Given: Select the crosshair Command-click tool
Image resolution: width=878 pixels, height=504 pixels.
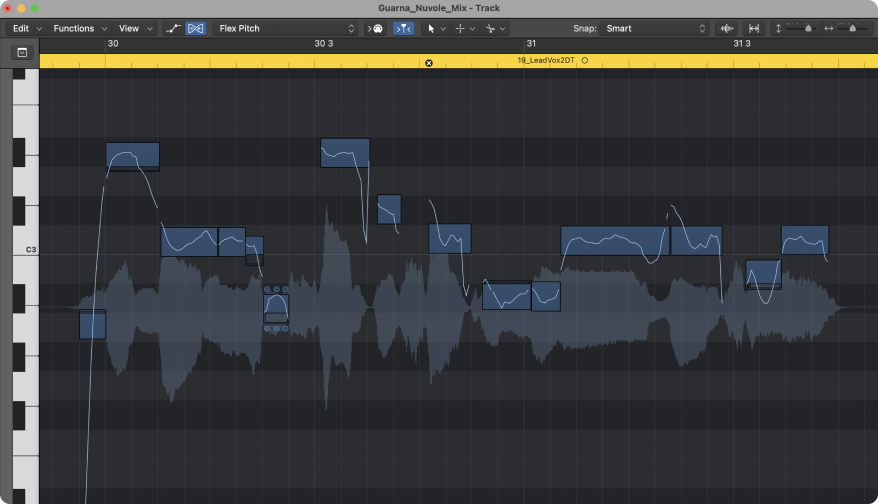Looking at the screenshot, I should pyautogui.click(x=460, y=29).
